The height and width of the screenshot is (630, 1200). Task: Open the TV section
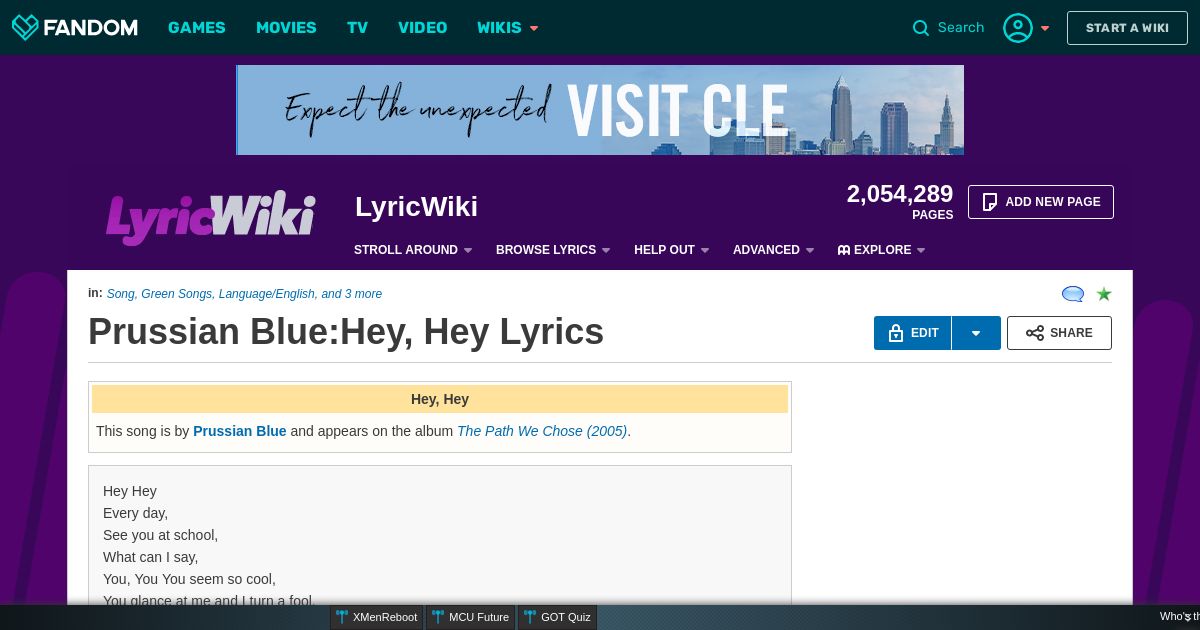[x=358, y=28]
